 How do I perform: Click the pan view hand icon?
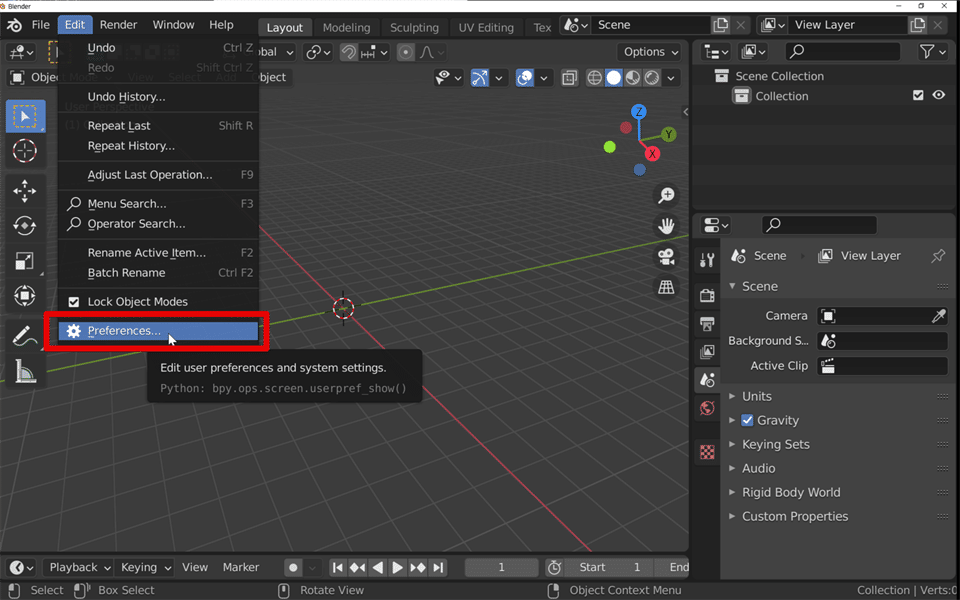[x=666, y=226]
